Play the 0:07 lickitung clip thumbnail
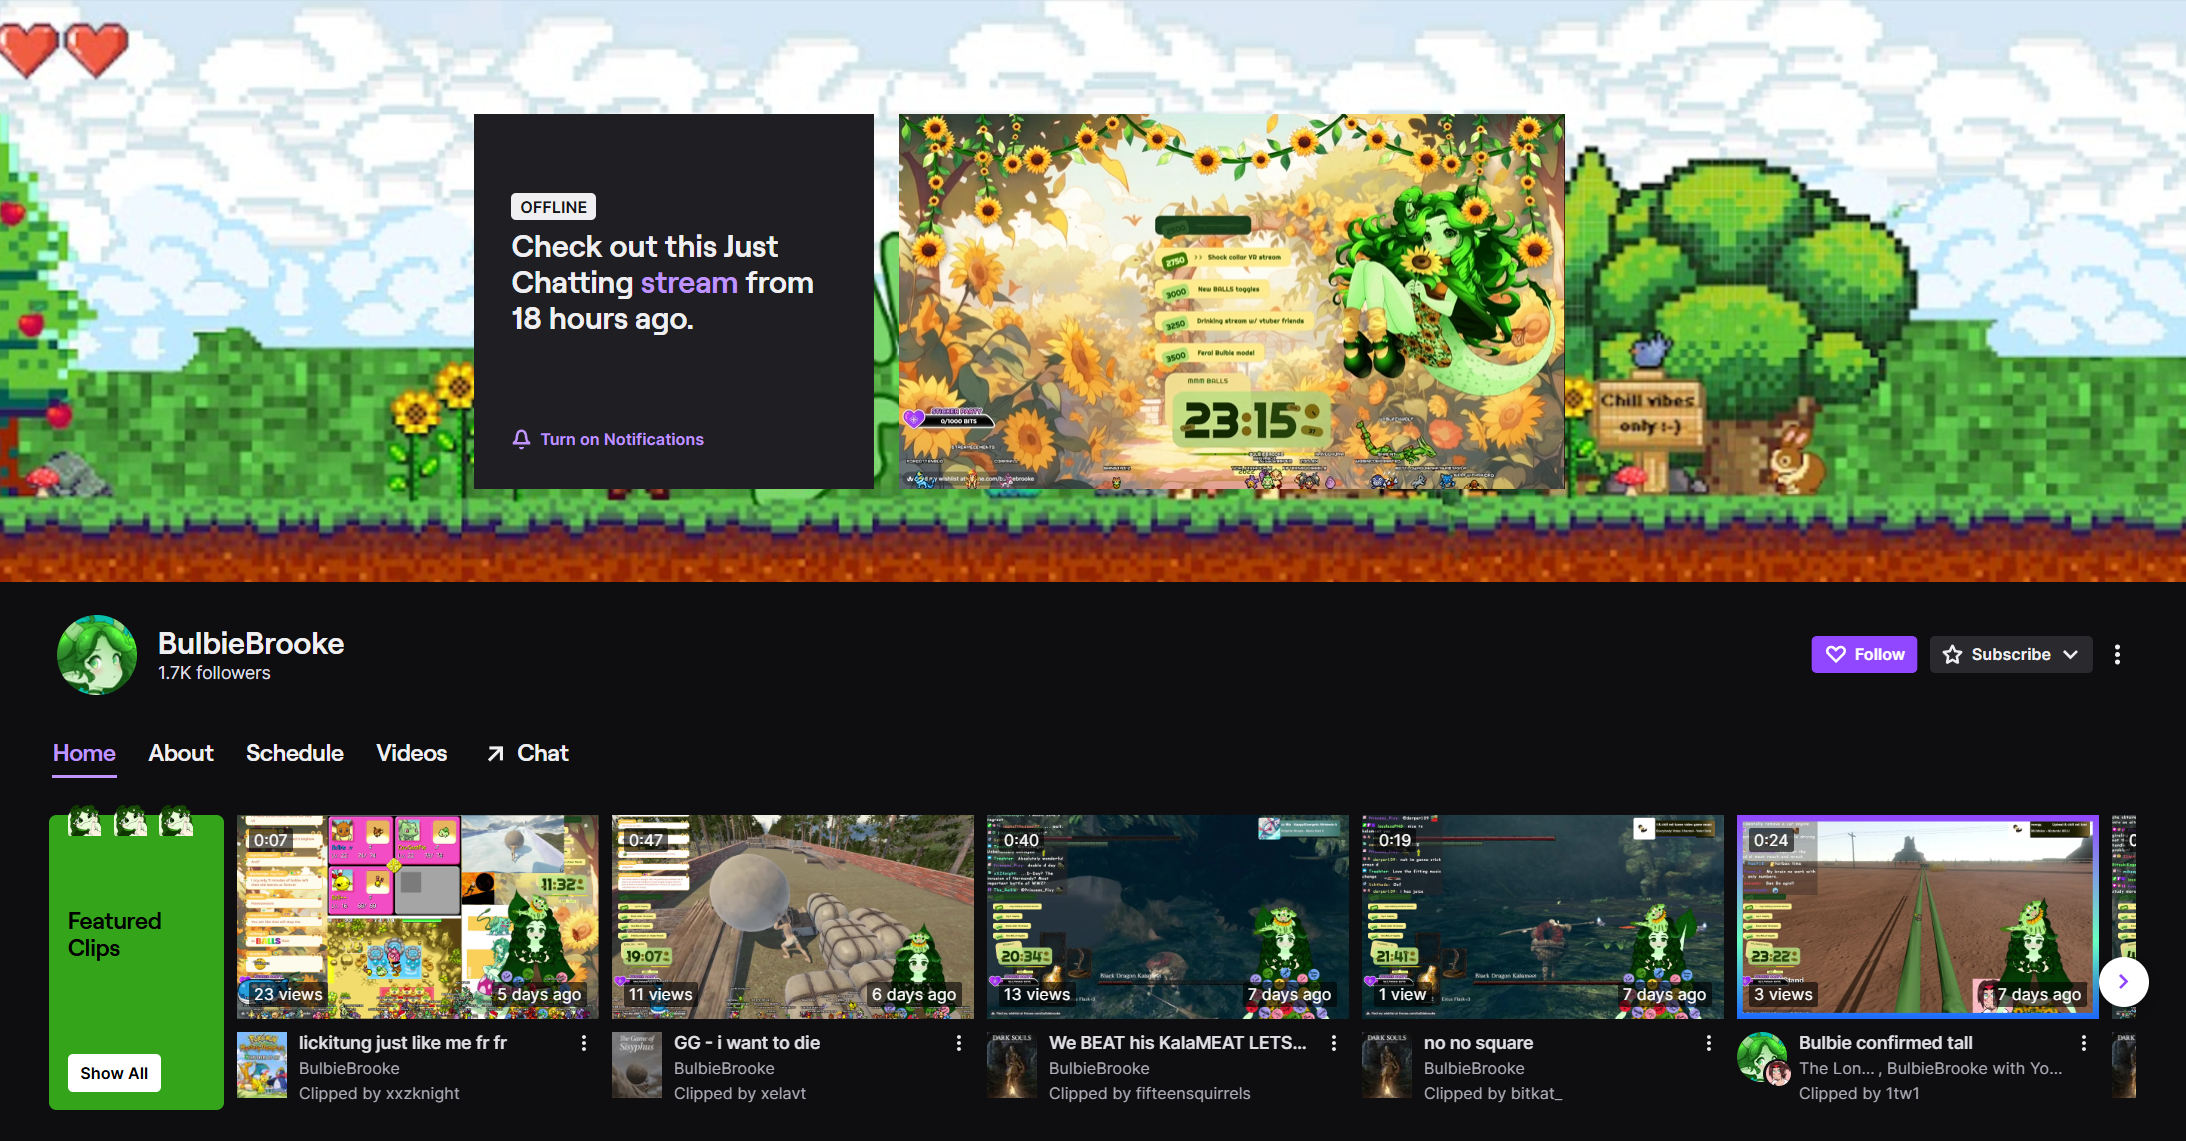This screenshot has height=1141, width=2186. 418,917
